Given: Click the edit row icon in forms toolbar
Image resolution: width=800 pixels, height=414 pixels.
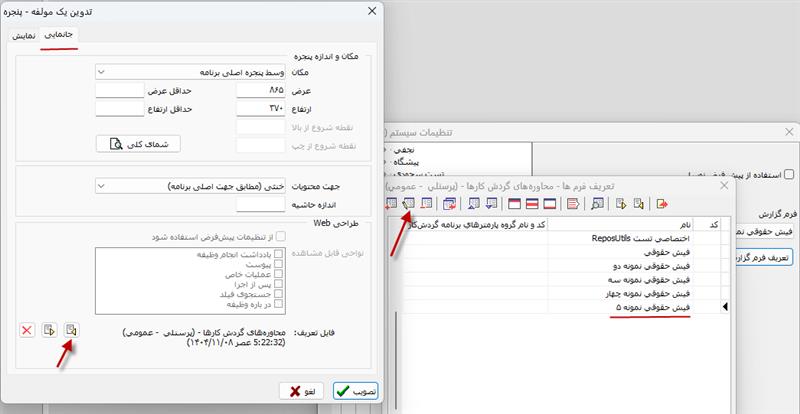Looking at the screenshot, I should point(410,203).
